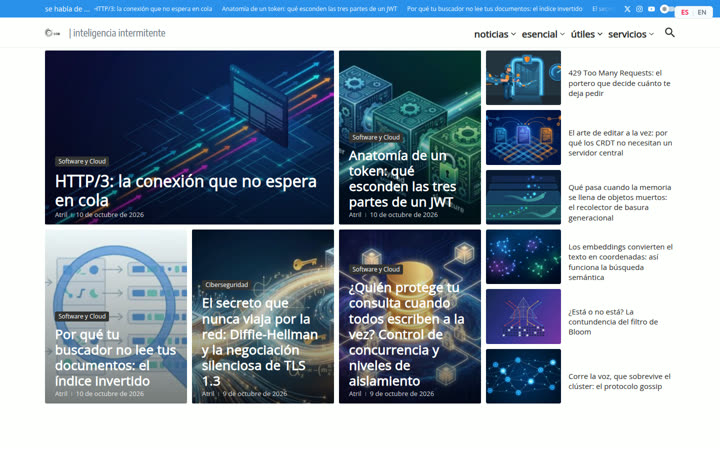Open 'Corre la voz' gossip protocol link

point(619,381)
